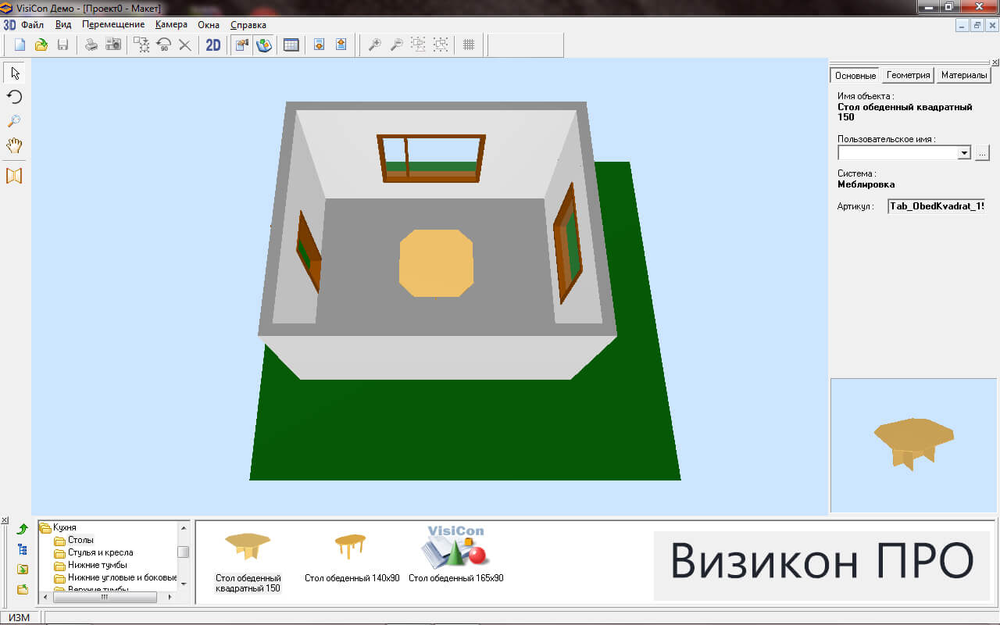
Task: Select the Стулья и кресла folder
Action: [x=100, y=553]
